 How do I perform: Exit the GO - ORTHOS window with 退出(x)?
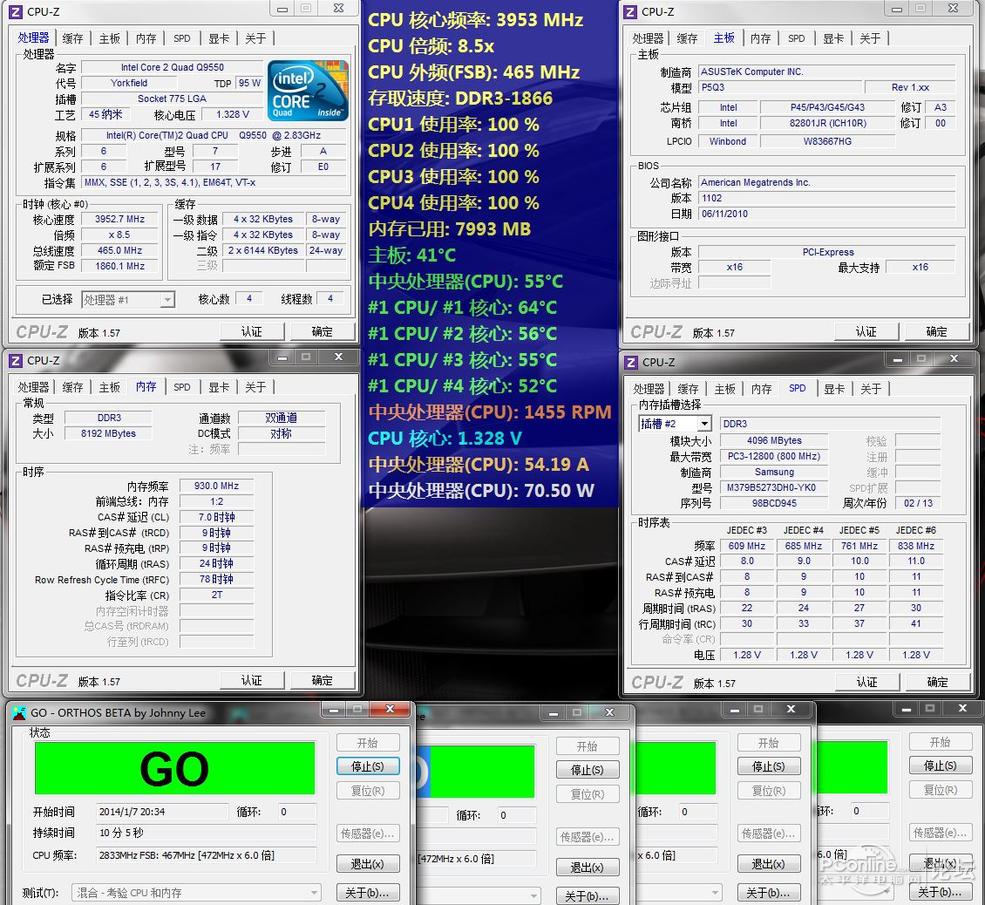[367, 864]
